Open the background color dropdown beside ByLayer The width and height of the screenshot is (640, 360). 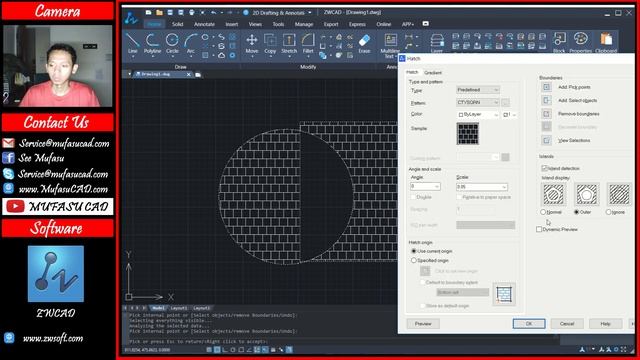click(x=510, y=115)
